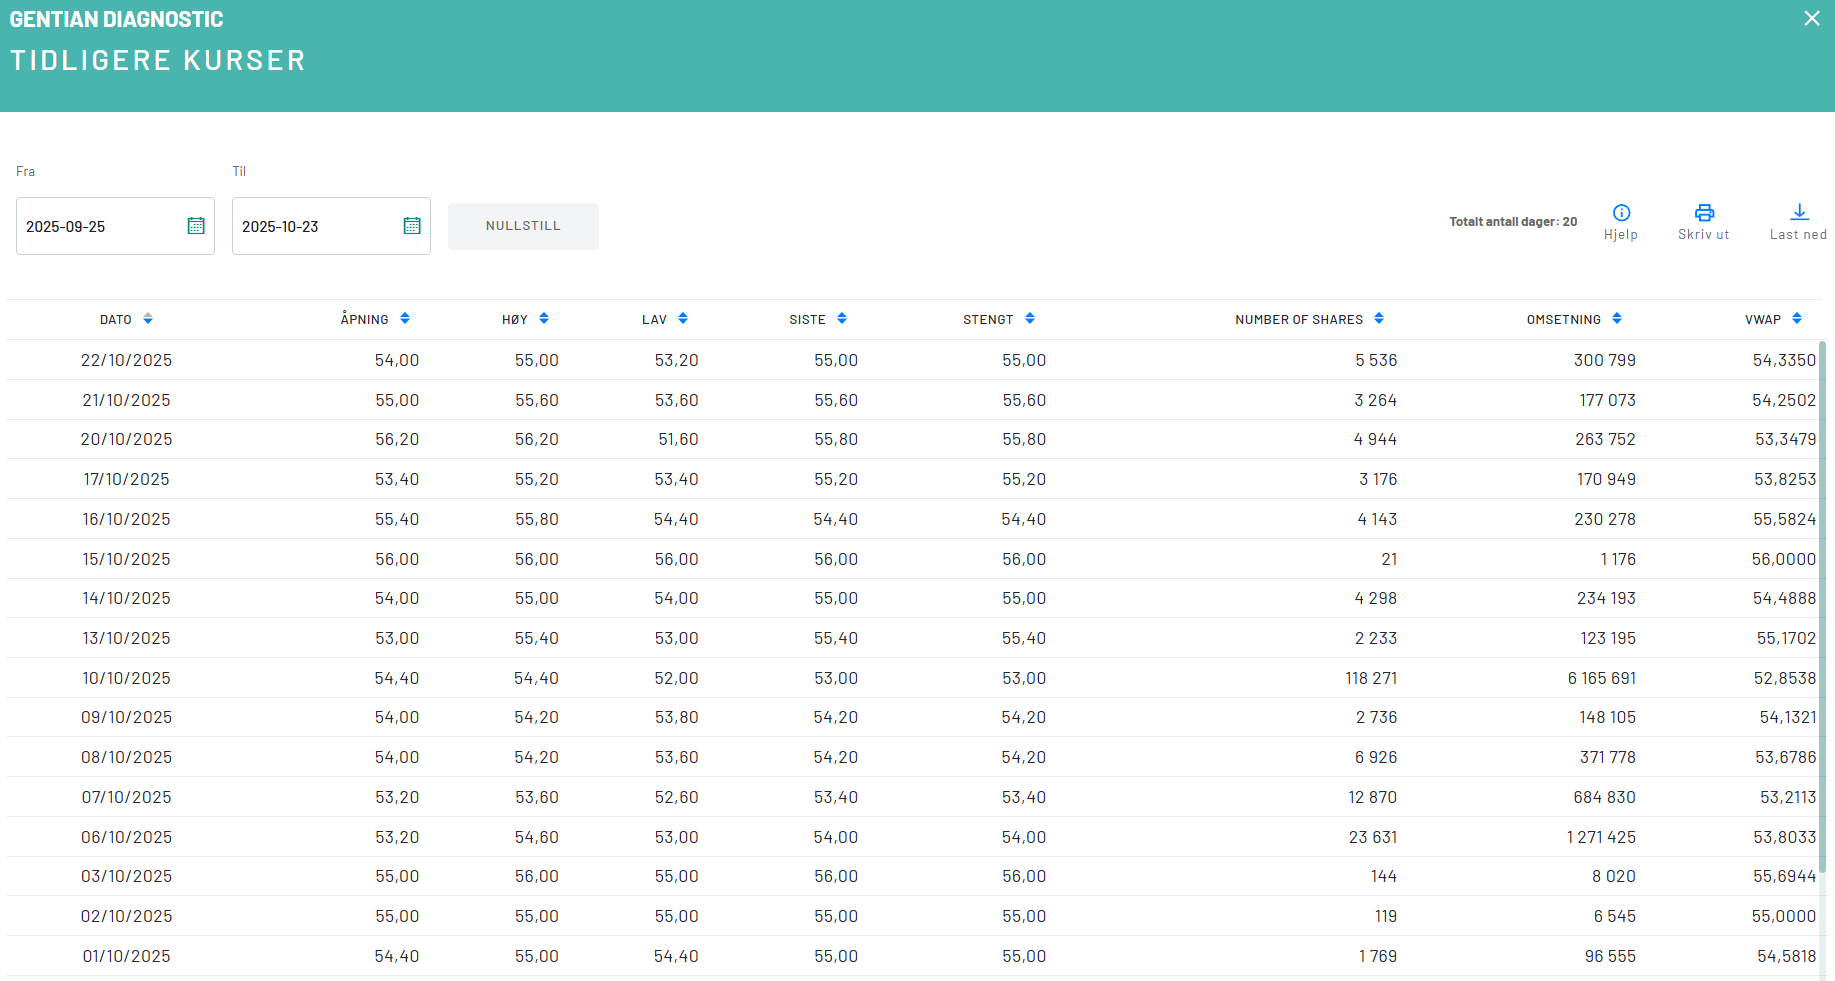Select the 10/10/2025 date row
Screen dimensions: 1835x981
[x=126, y=678]
